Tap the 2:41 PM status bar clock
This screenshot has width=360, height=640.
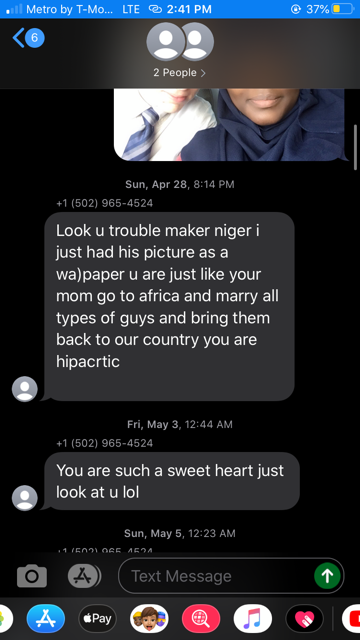tap(189, 9)
